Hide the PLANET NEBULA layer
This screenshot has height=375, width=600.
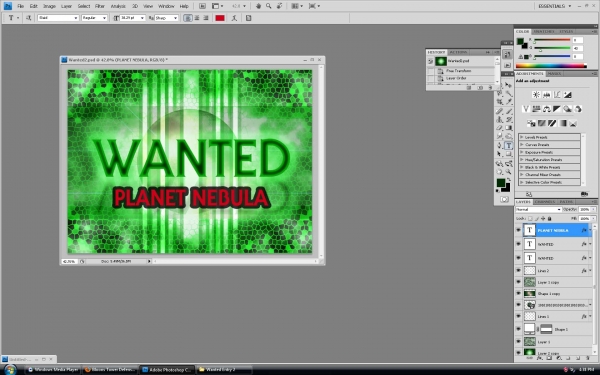518,230
